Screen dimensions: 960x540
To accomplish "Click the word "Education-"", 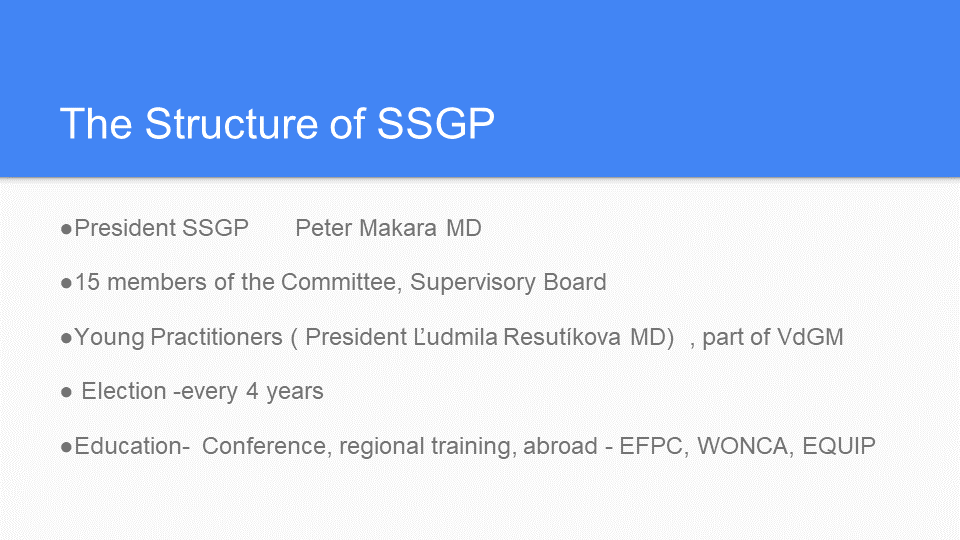I will point(132,446).
